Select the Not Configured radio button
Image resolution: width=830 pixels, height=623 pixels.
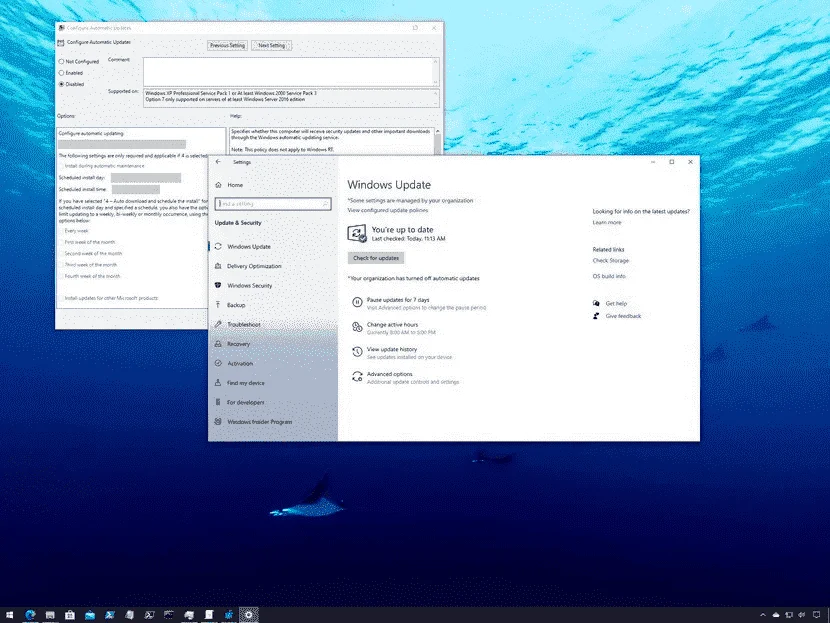point(61,61)
